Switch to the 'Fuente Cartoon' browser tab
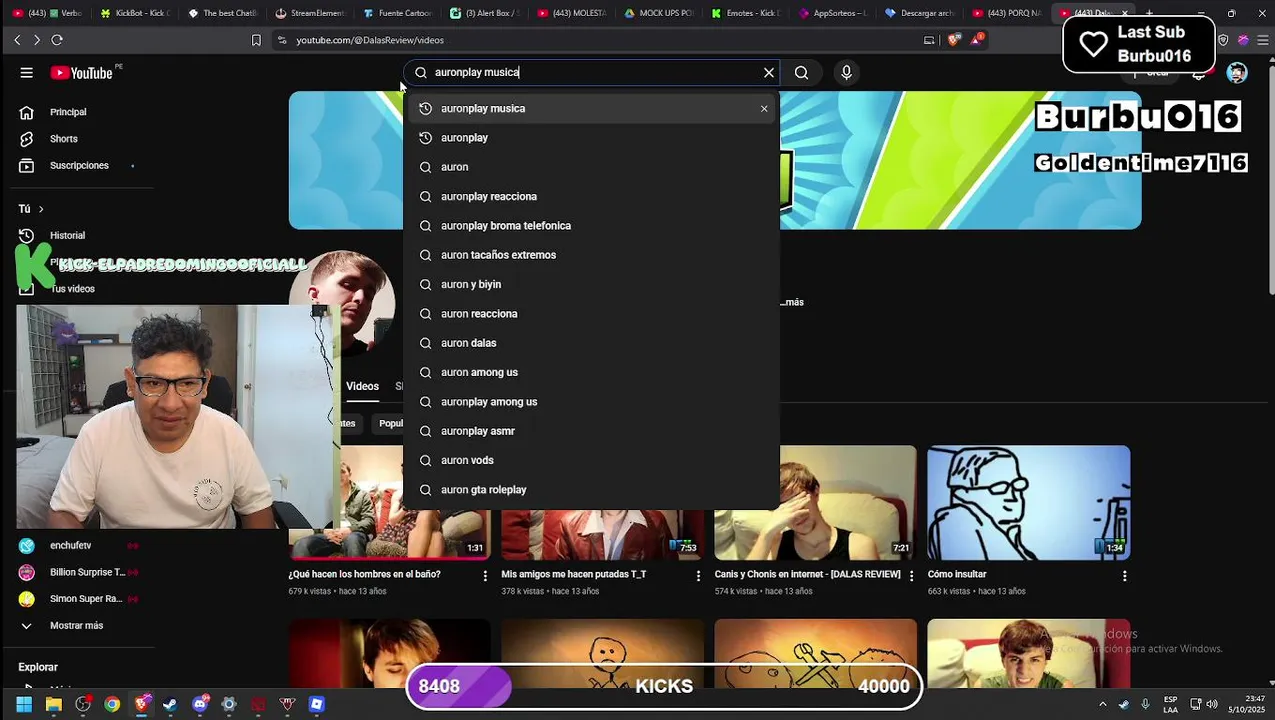Image resolution: width=1275 pixels, height=720 pixels. click(x=399, y=13)
